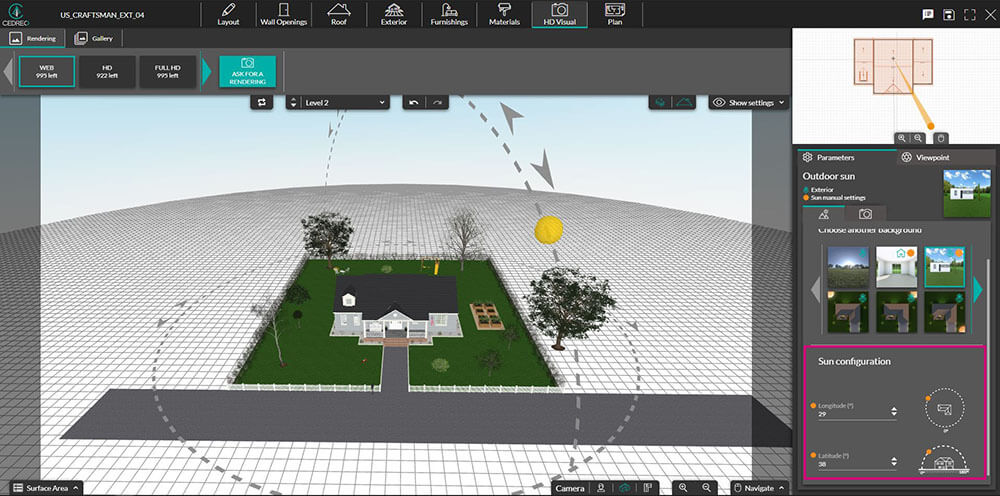Click the undo arrow in viewport toolbar
This screenshot has height=496, width=1000.
coord(413,102)
